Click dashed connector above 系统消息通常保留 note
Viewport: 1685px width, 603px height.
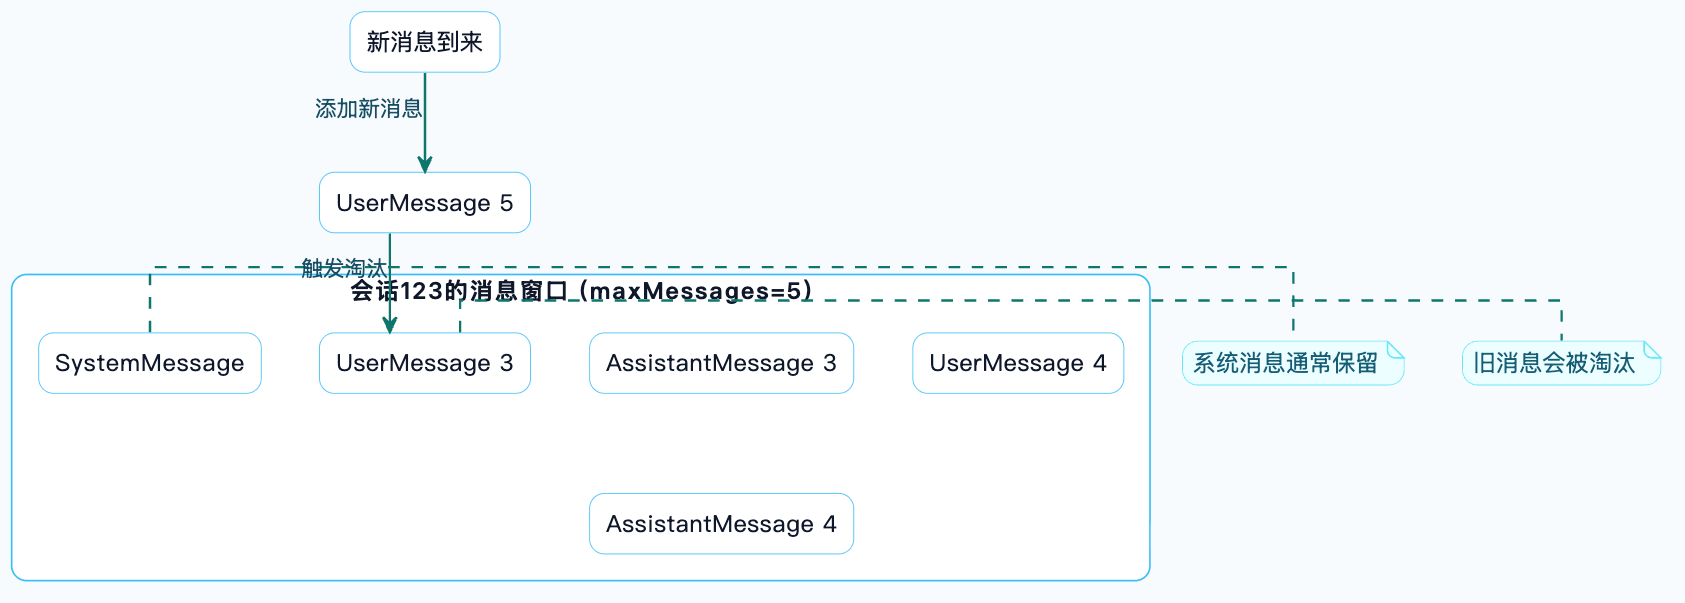point(1293,305)
